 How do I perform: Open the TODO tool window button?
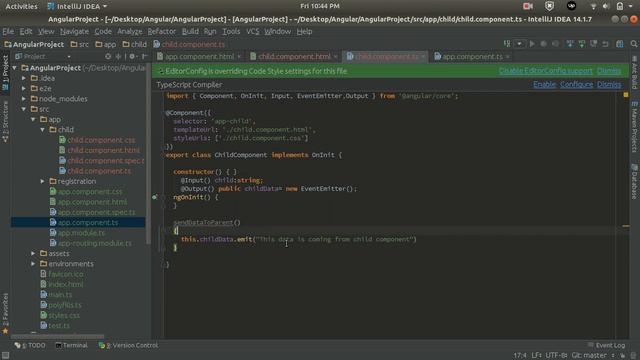tap(30, 345)
